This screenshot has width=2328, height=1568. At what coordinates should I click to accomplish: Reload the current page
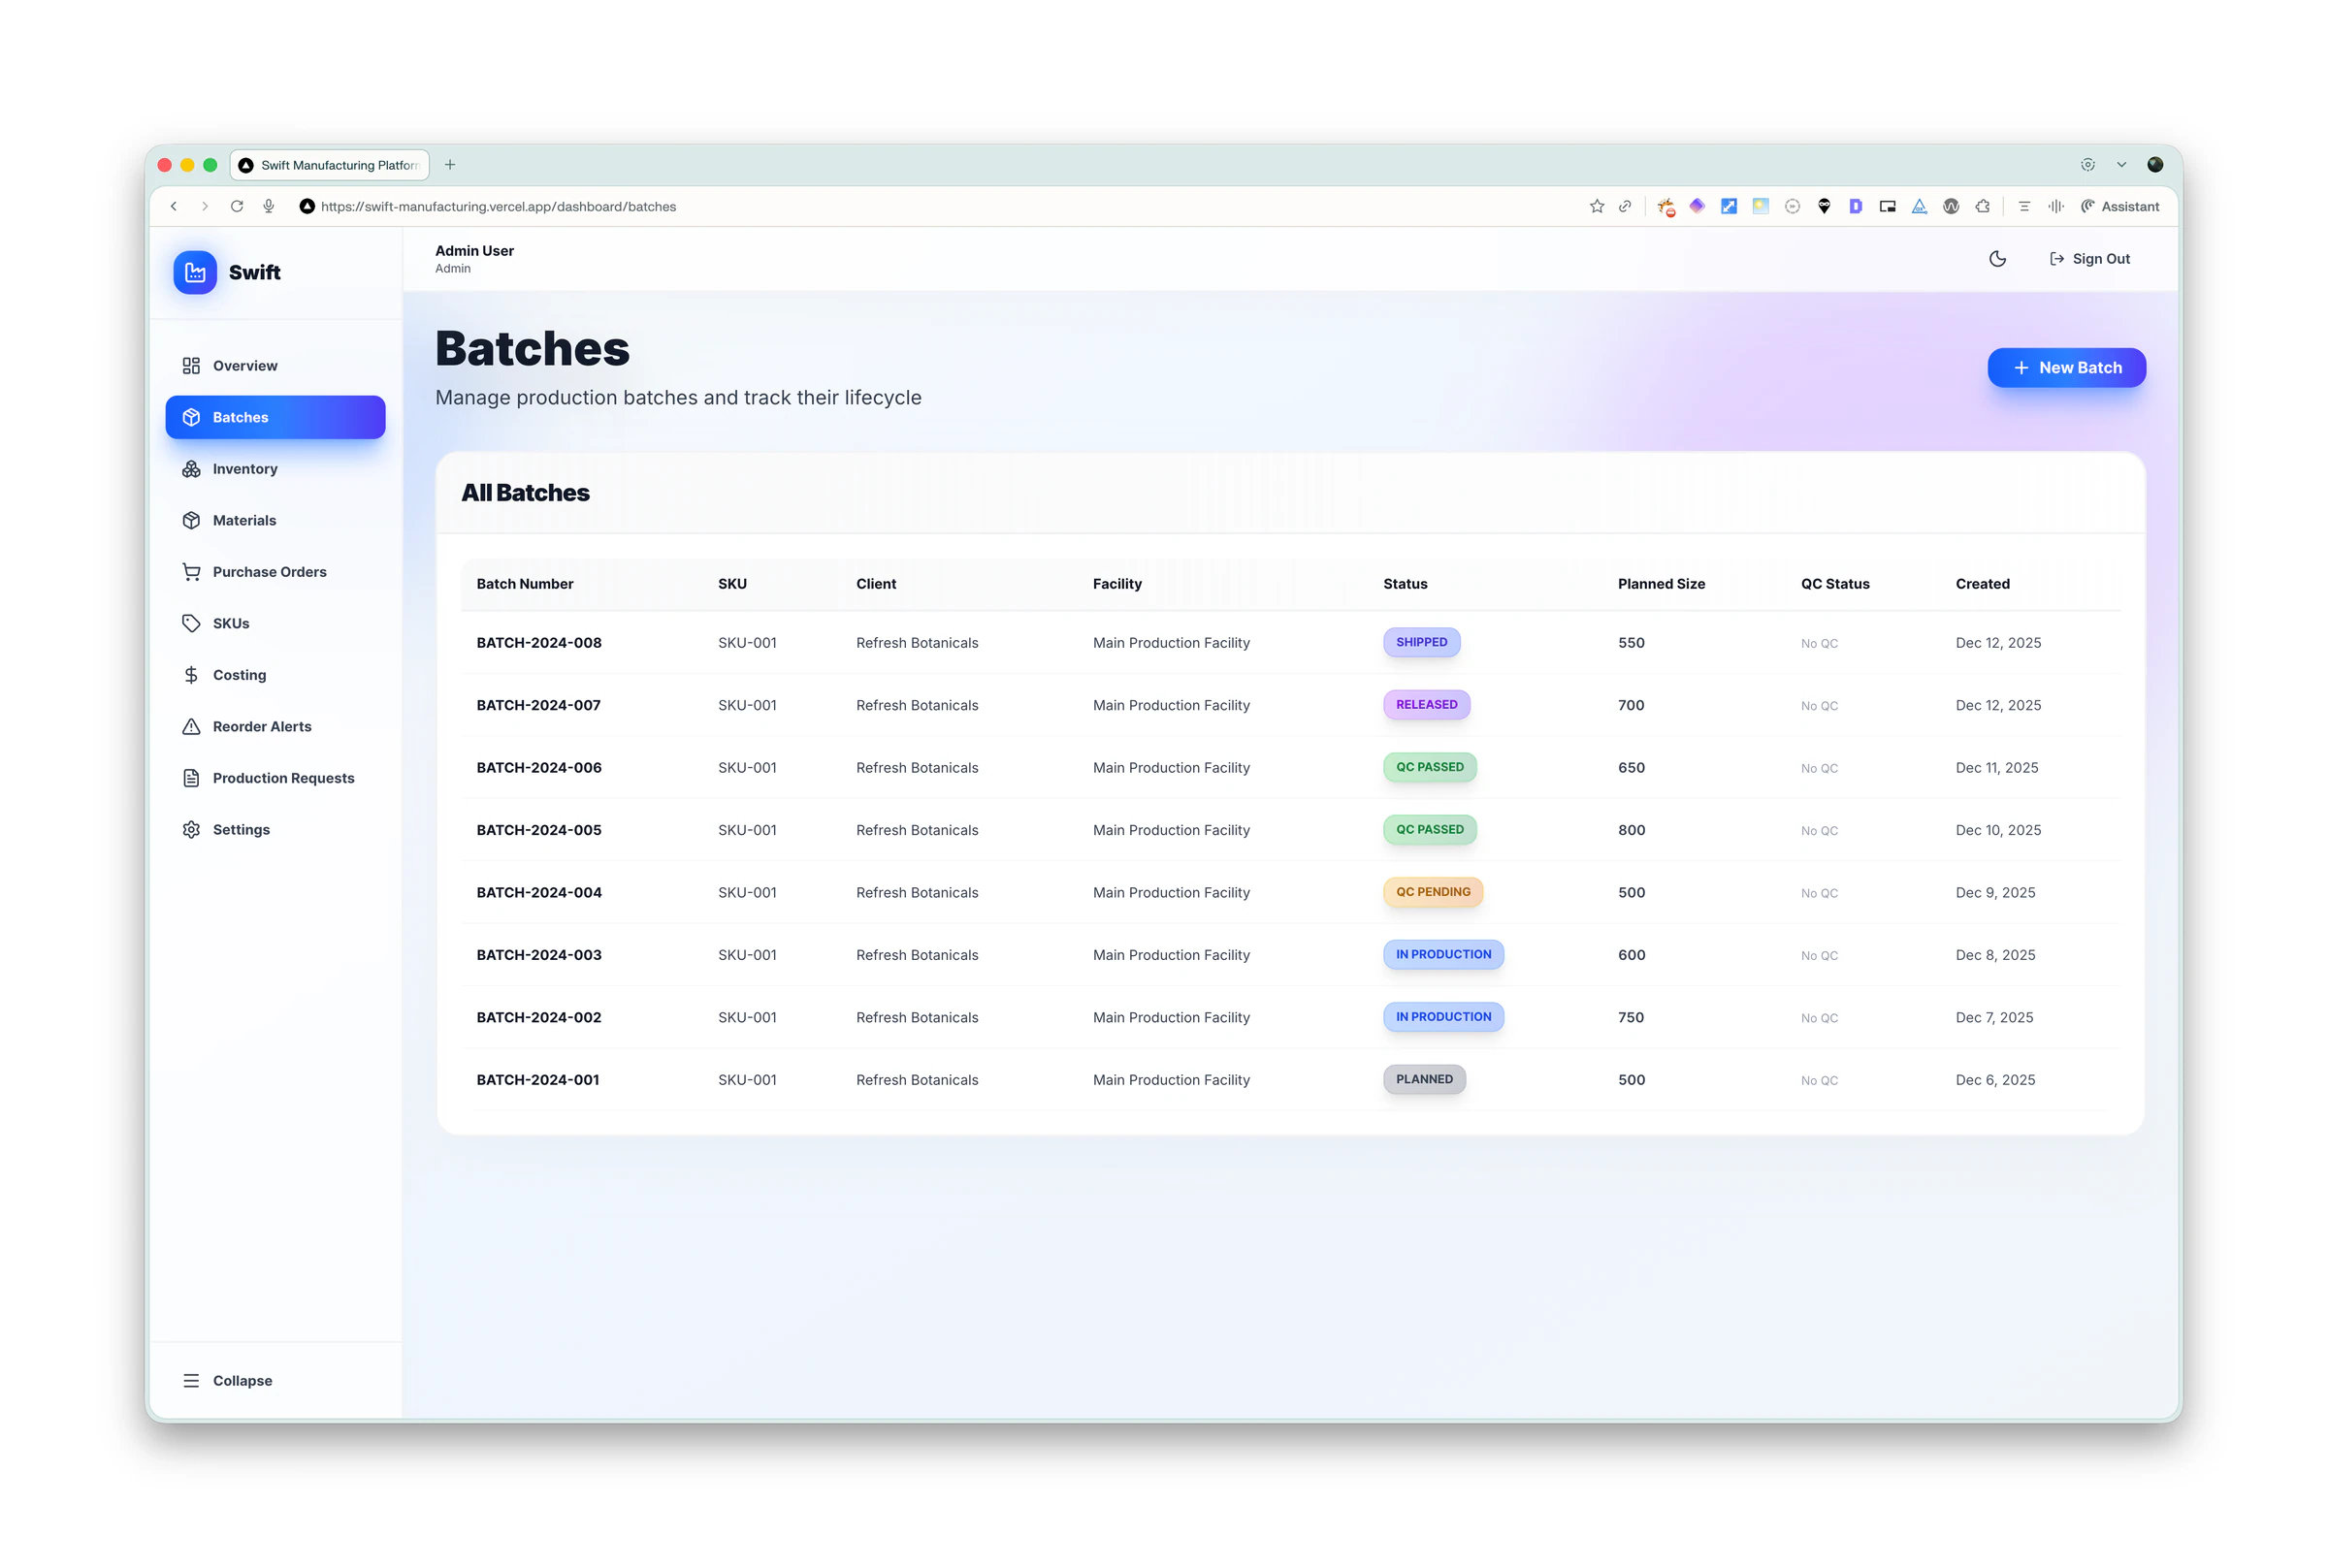click(x=237, y=206)
